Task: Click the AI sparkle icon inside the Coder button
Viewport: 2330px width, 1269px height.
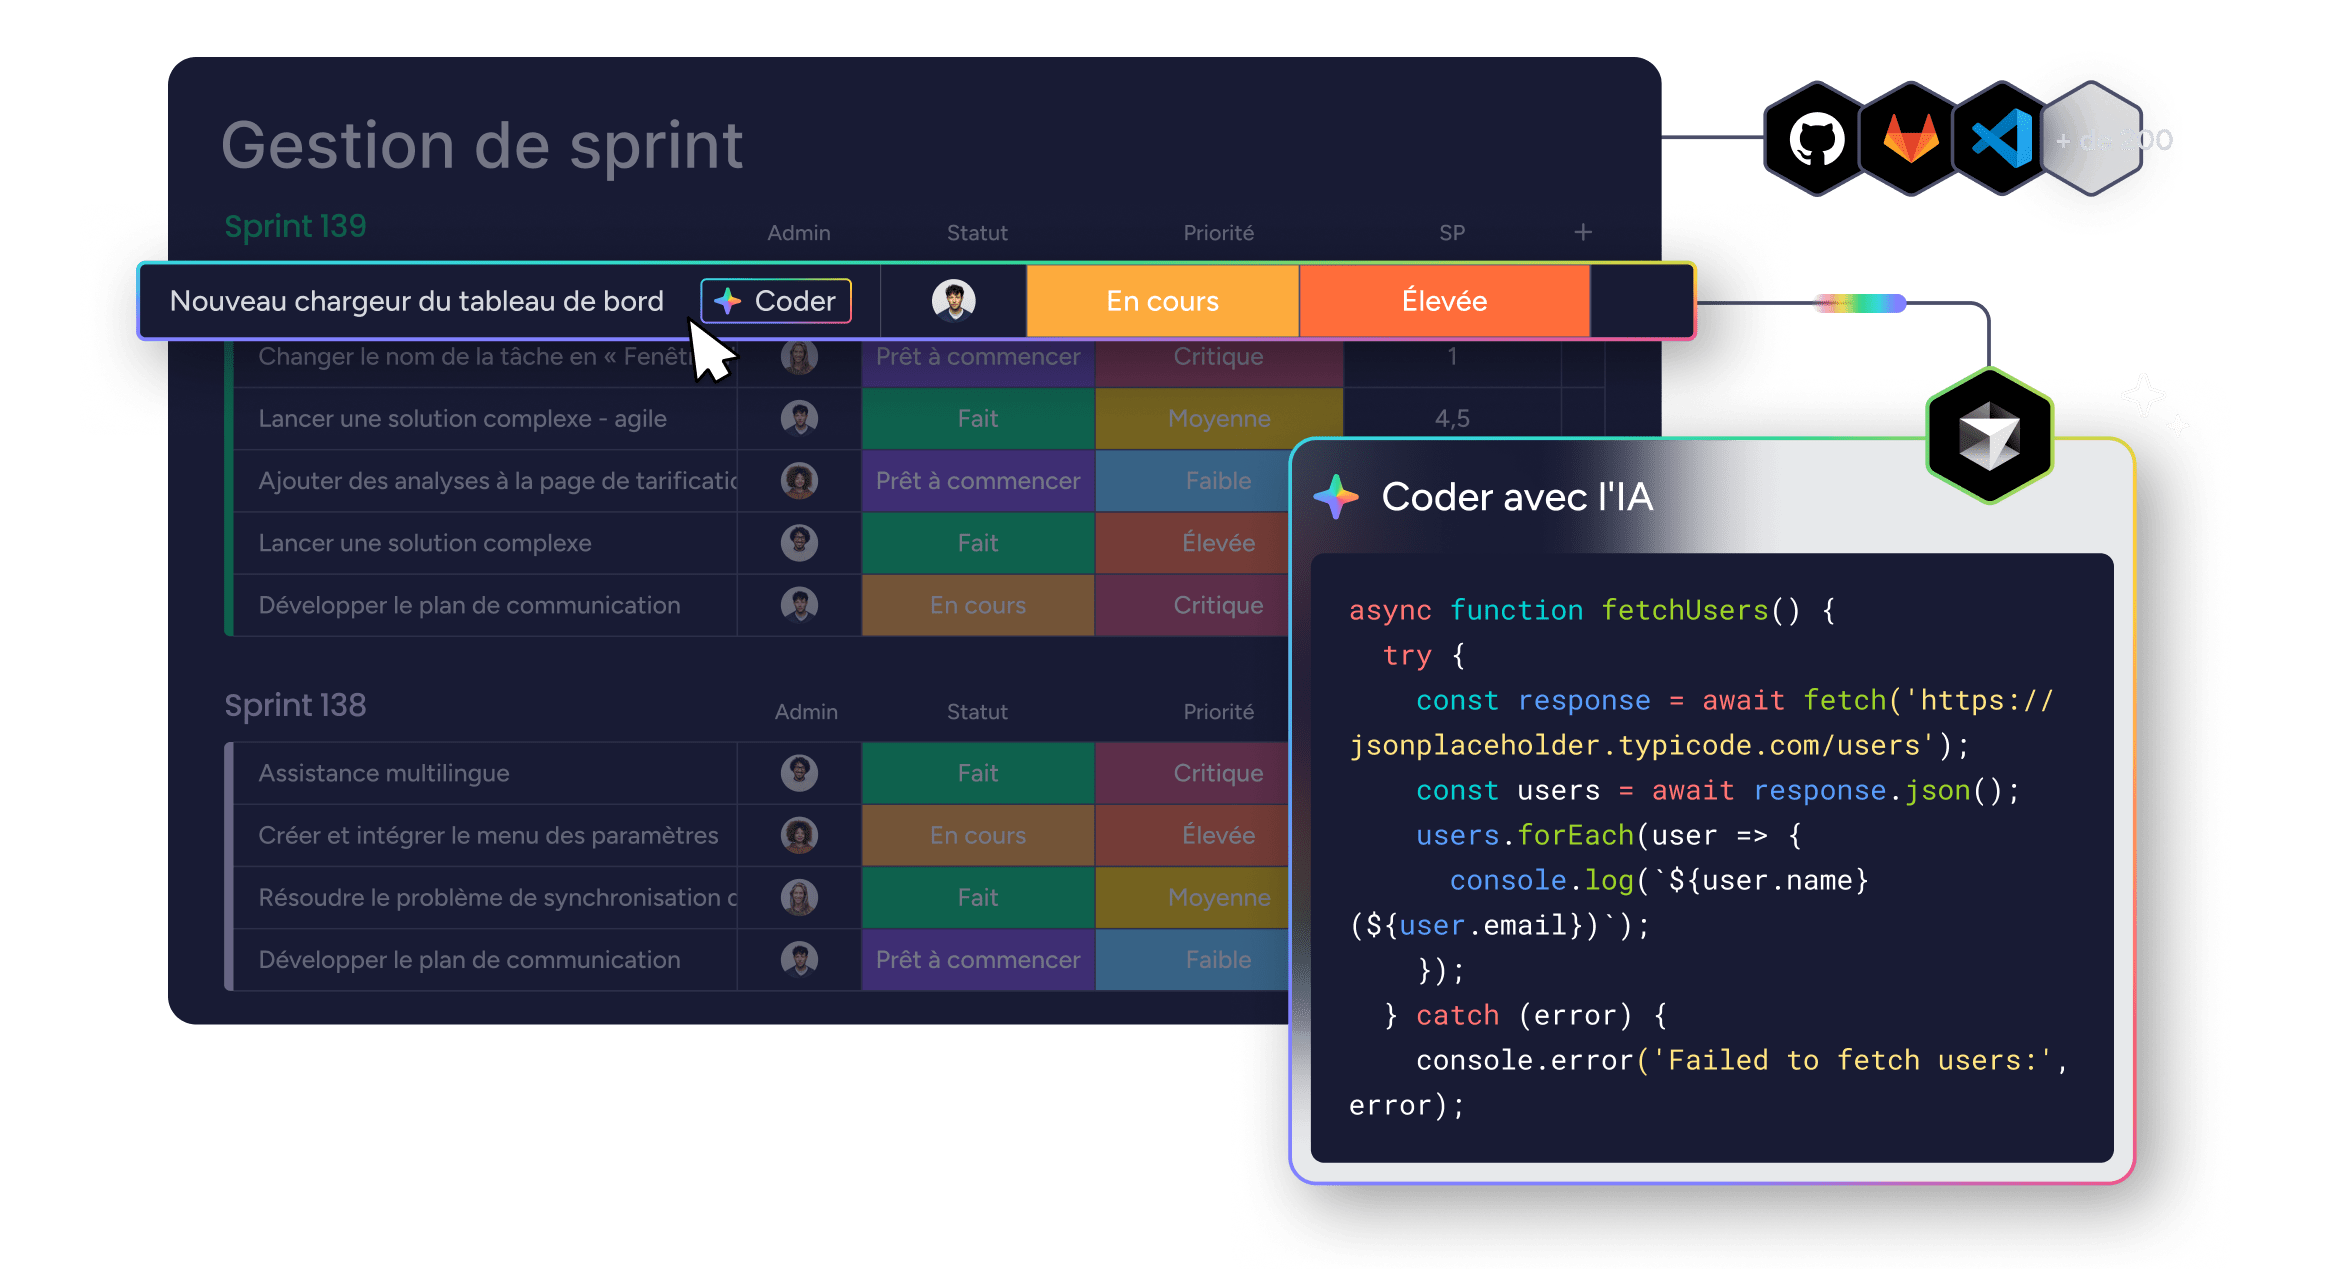Action: (x=728, y=300)
